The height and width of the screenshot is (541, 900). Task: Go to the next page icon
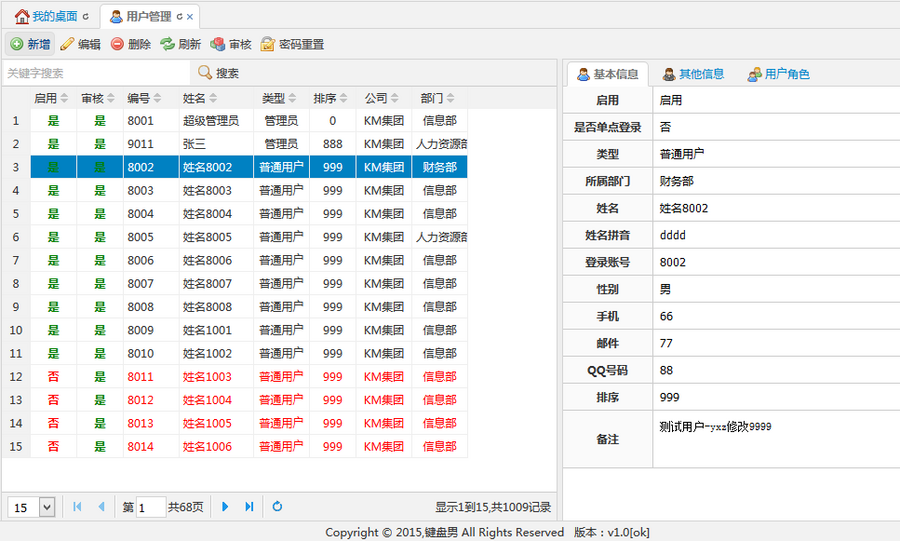[x=225, y=507]
